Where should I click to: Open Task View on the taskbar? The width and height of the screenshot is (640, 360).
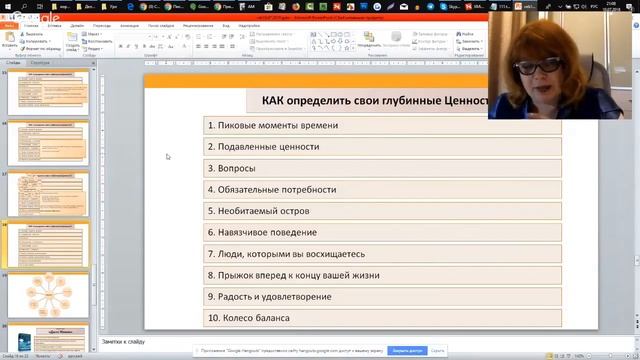click(x=40, y=7)
